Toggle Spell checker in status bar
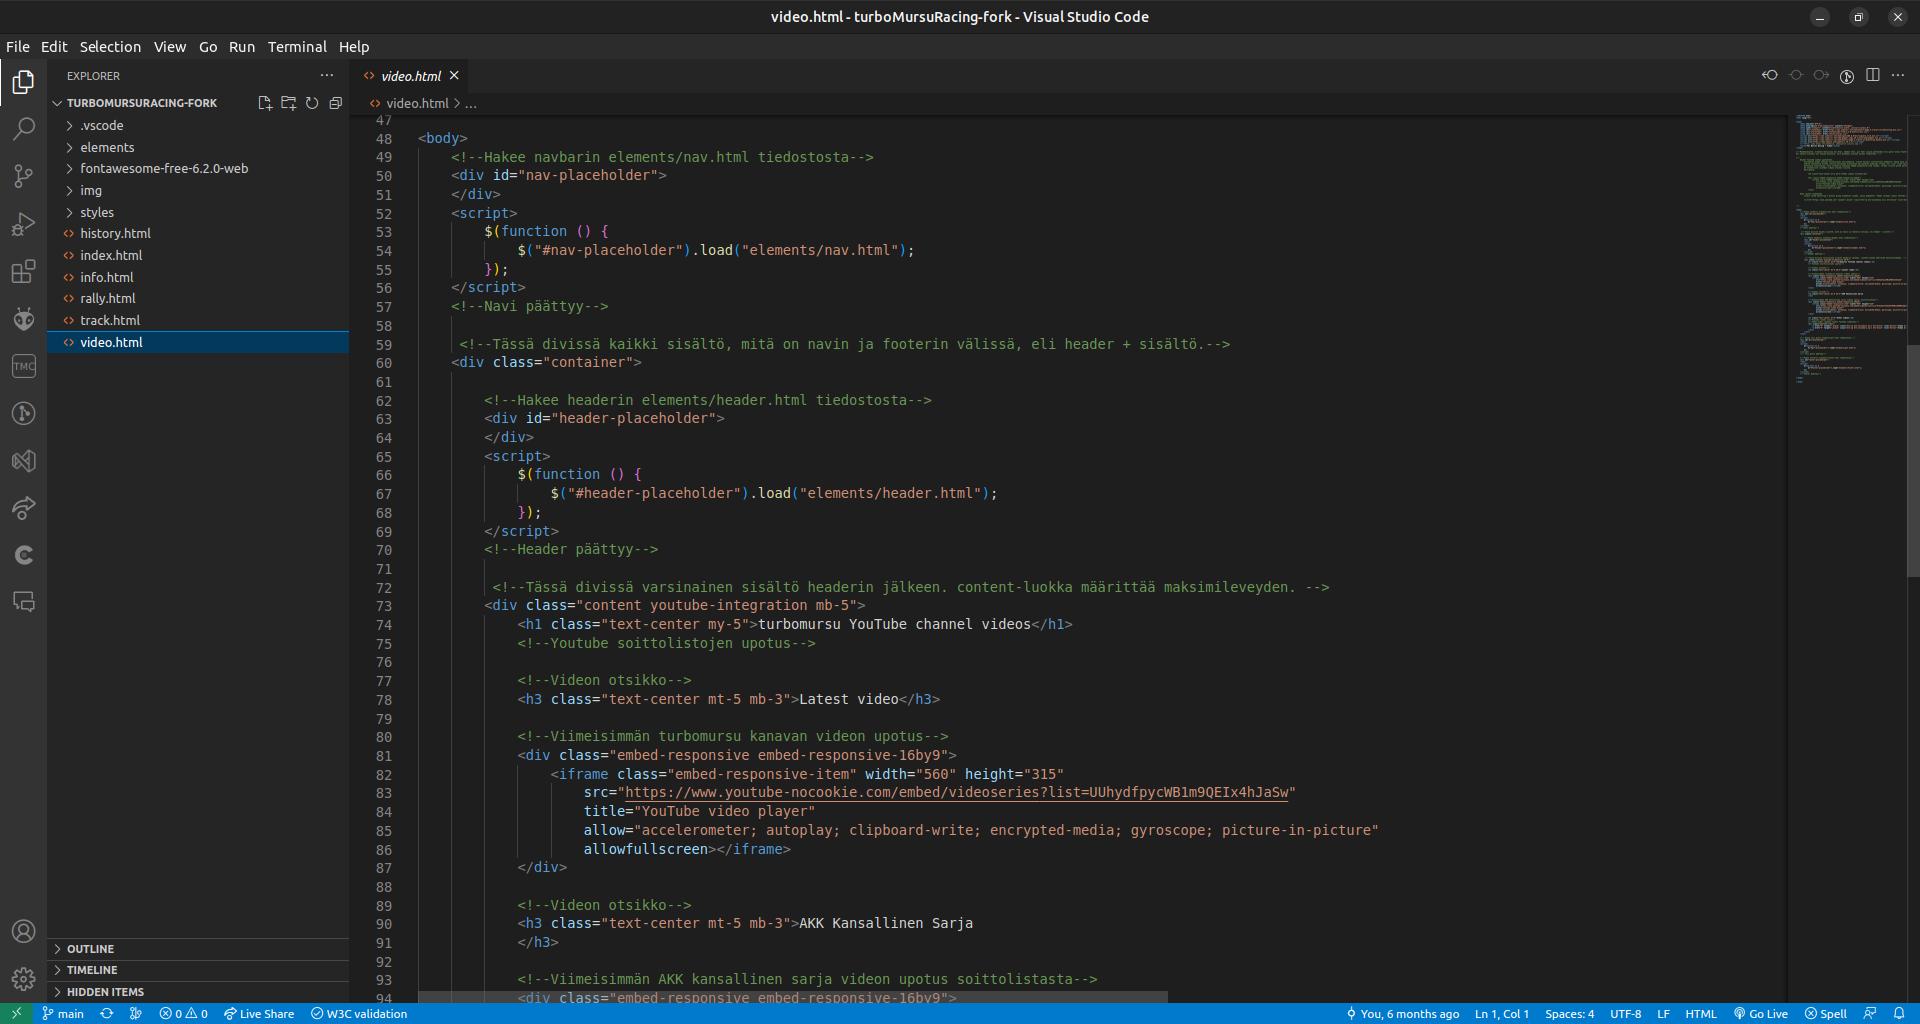This screenshot has height=1024, width=1920. point(1826,1013)
